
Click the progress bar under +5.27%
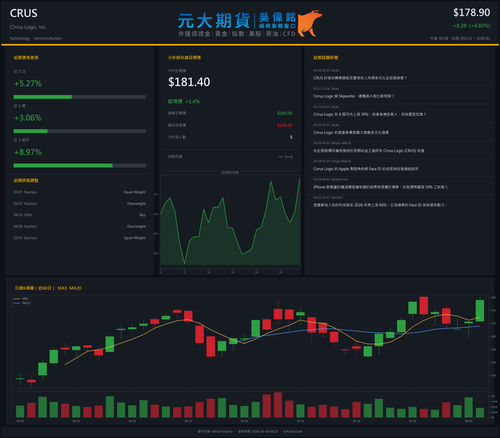[x=80, y=97]
